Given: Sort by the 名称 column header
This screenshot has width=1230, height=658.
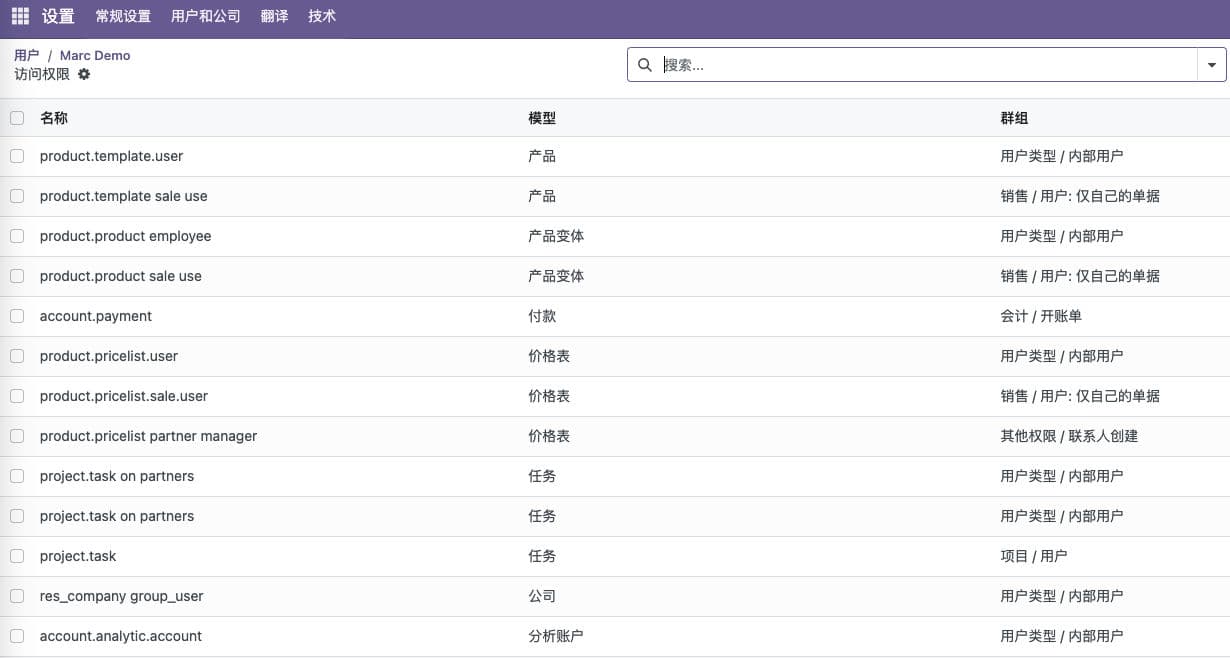Looking at the screenshot, I should tap(54, 118).
